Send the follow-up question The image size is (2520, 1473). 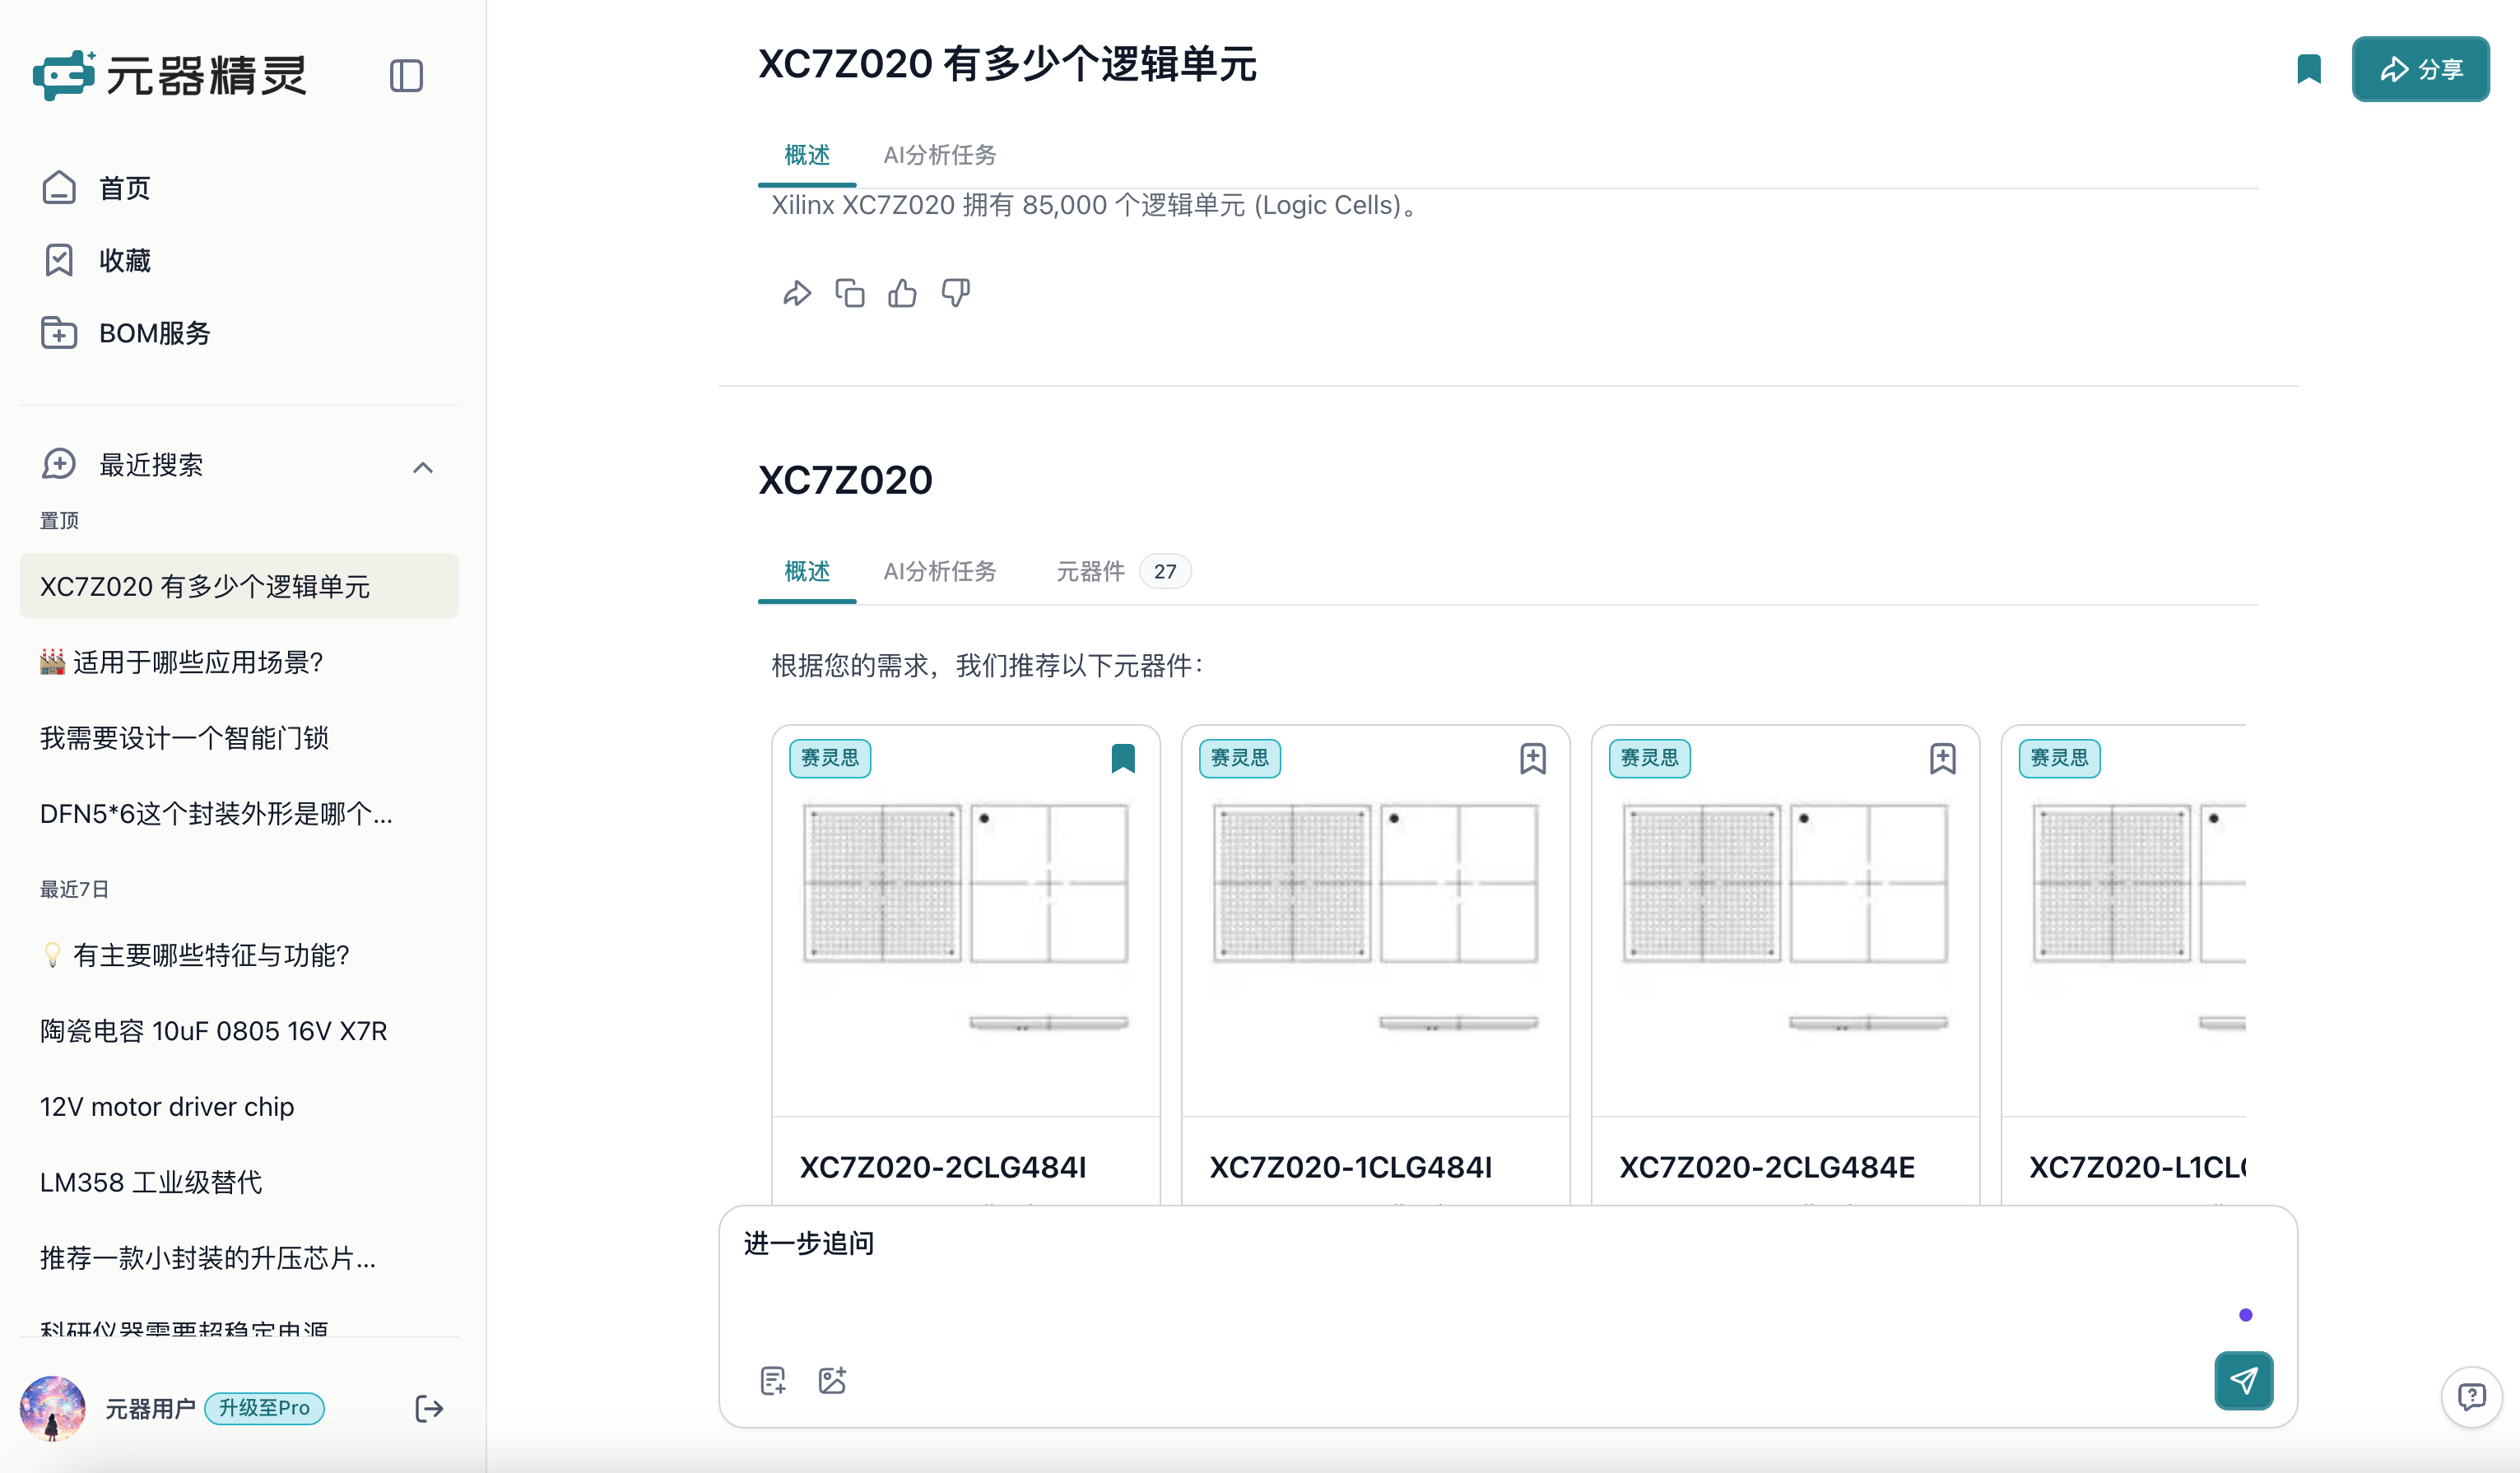click(x=2244, y=1380)
